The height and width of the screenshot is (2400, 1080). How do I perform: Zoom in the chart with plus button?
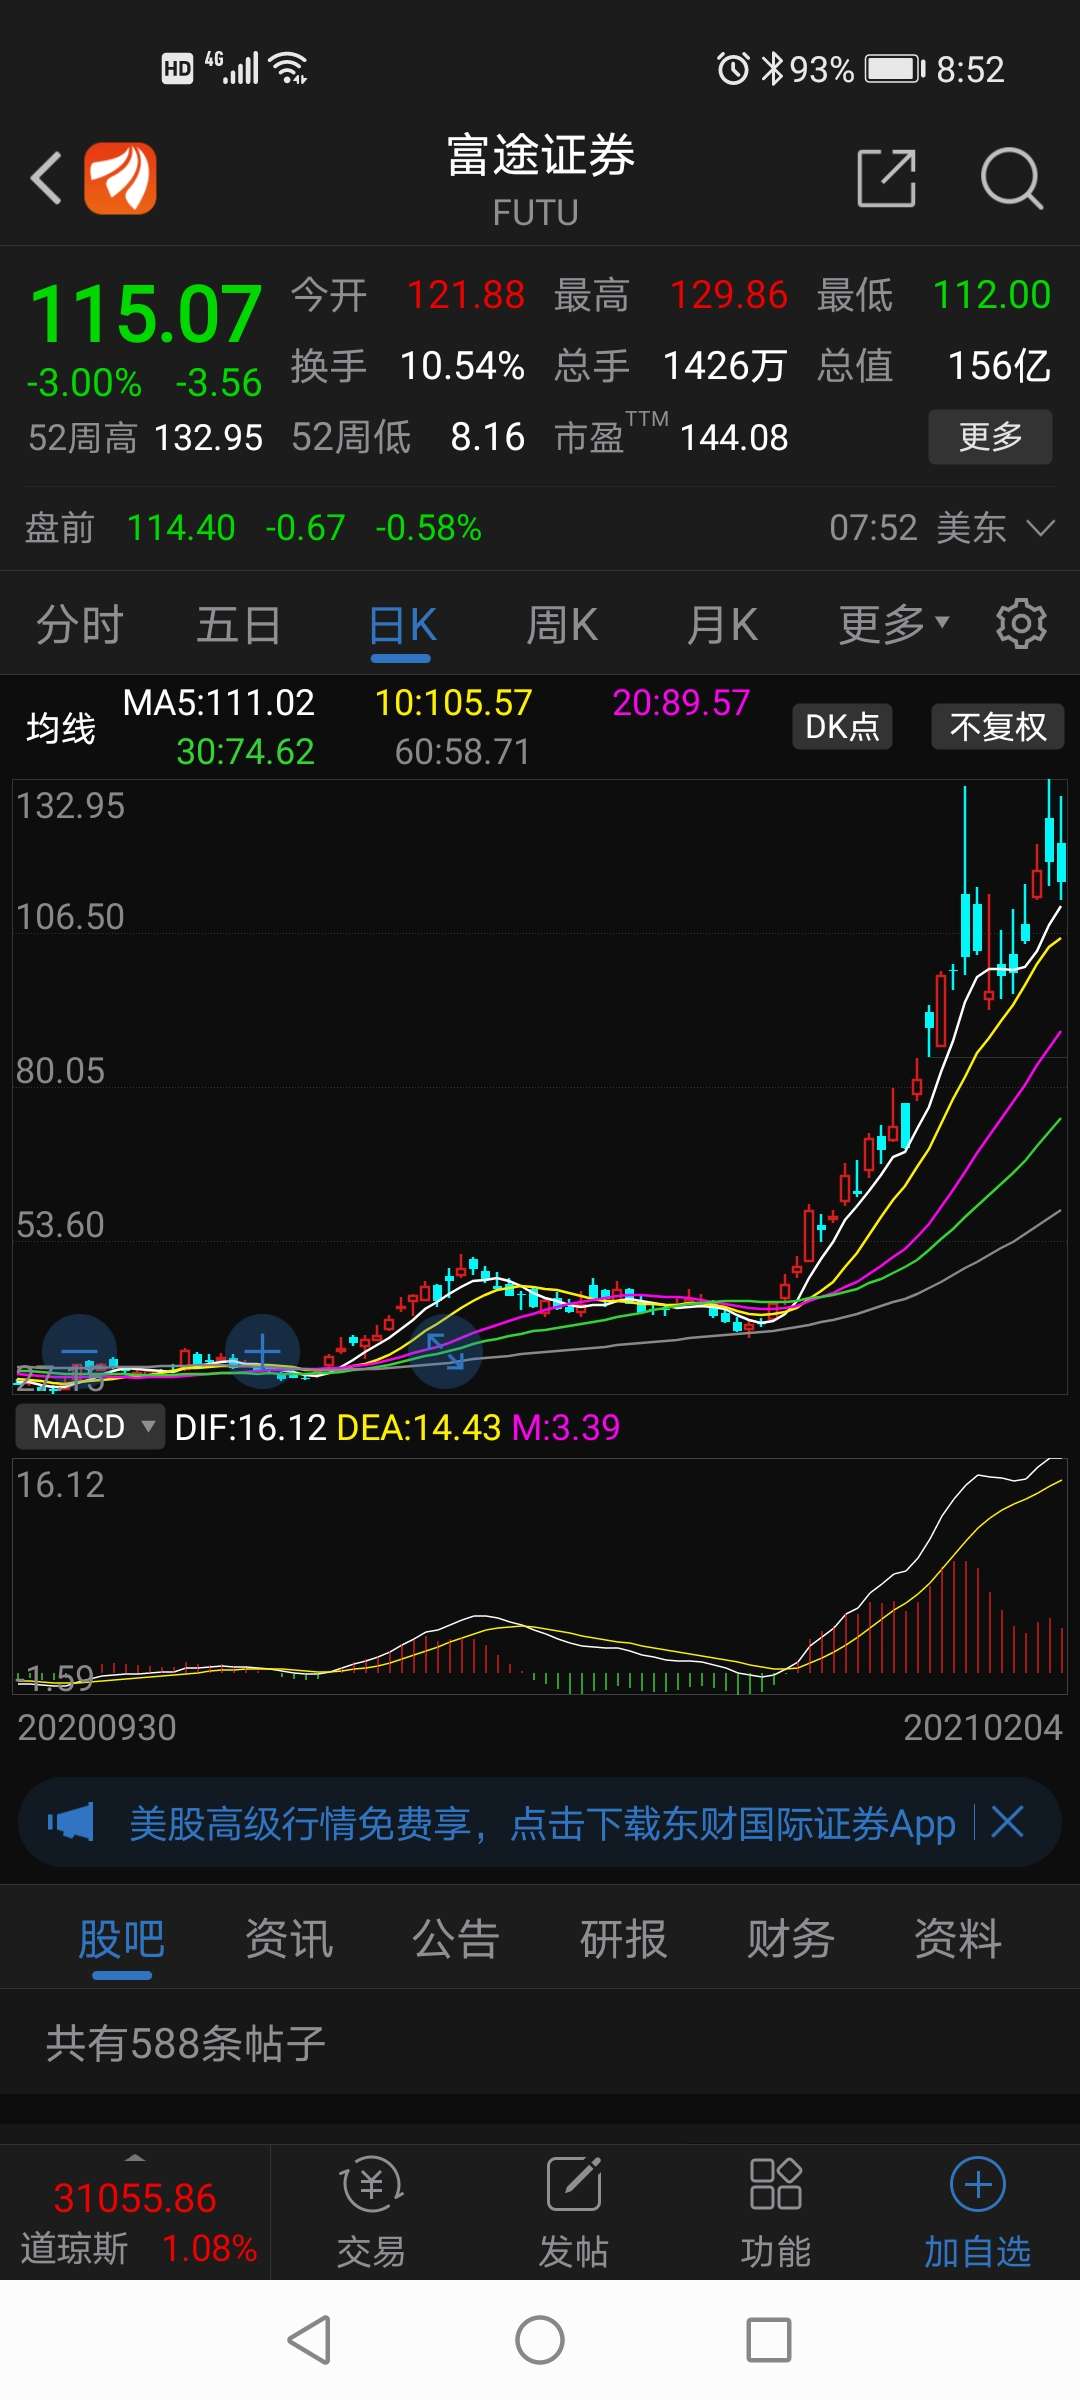click(262, 1351)
